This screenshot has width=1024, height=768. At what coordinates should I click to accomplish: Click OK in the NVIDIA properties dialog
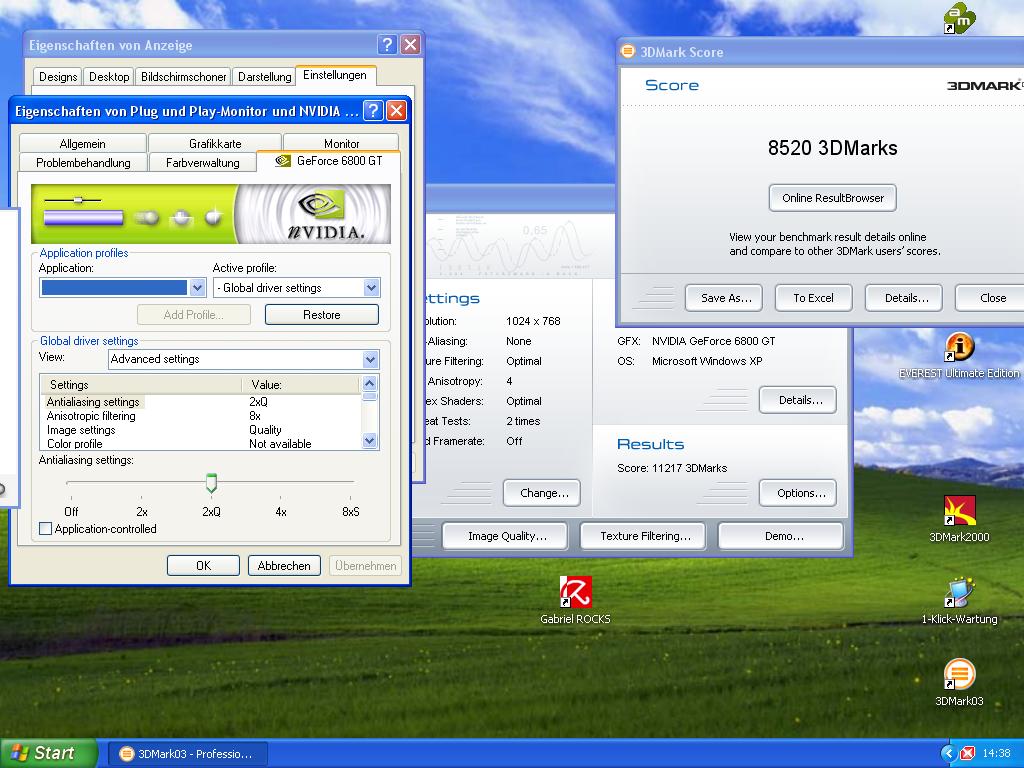click(x=203, y=565)
